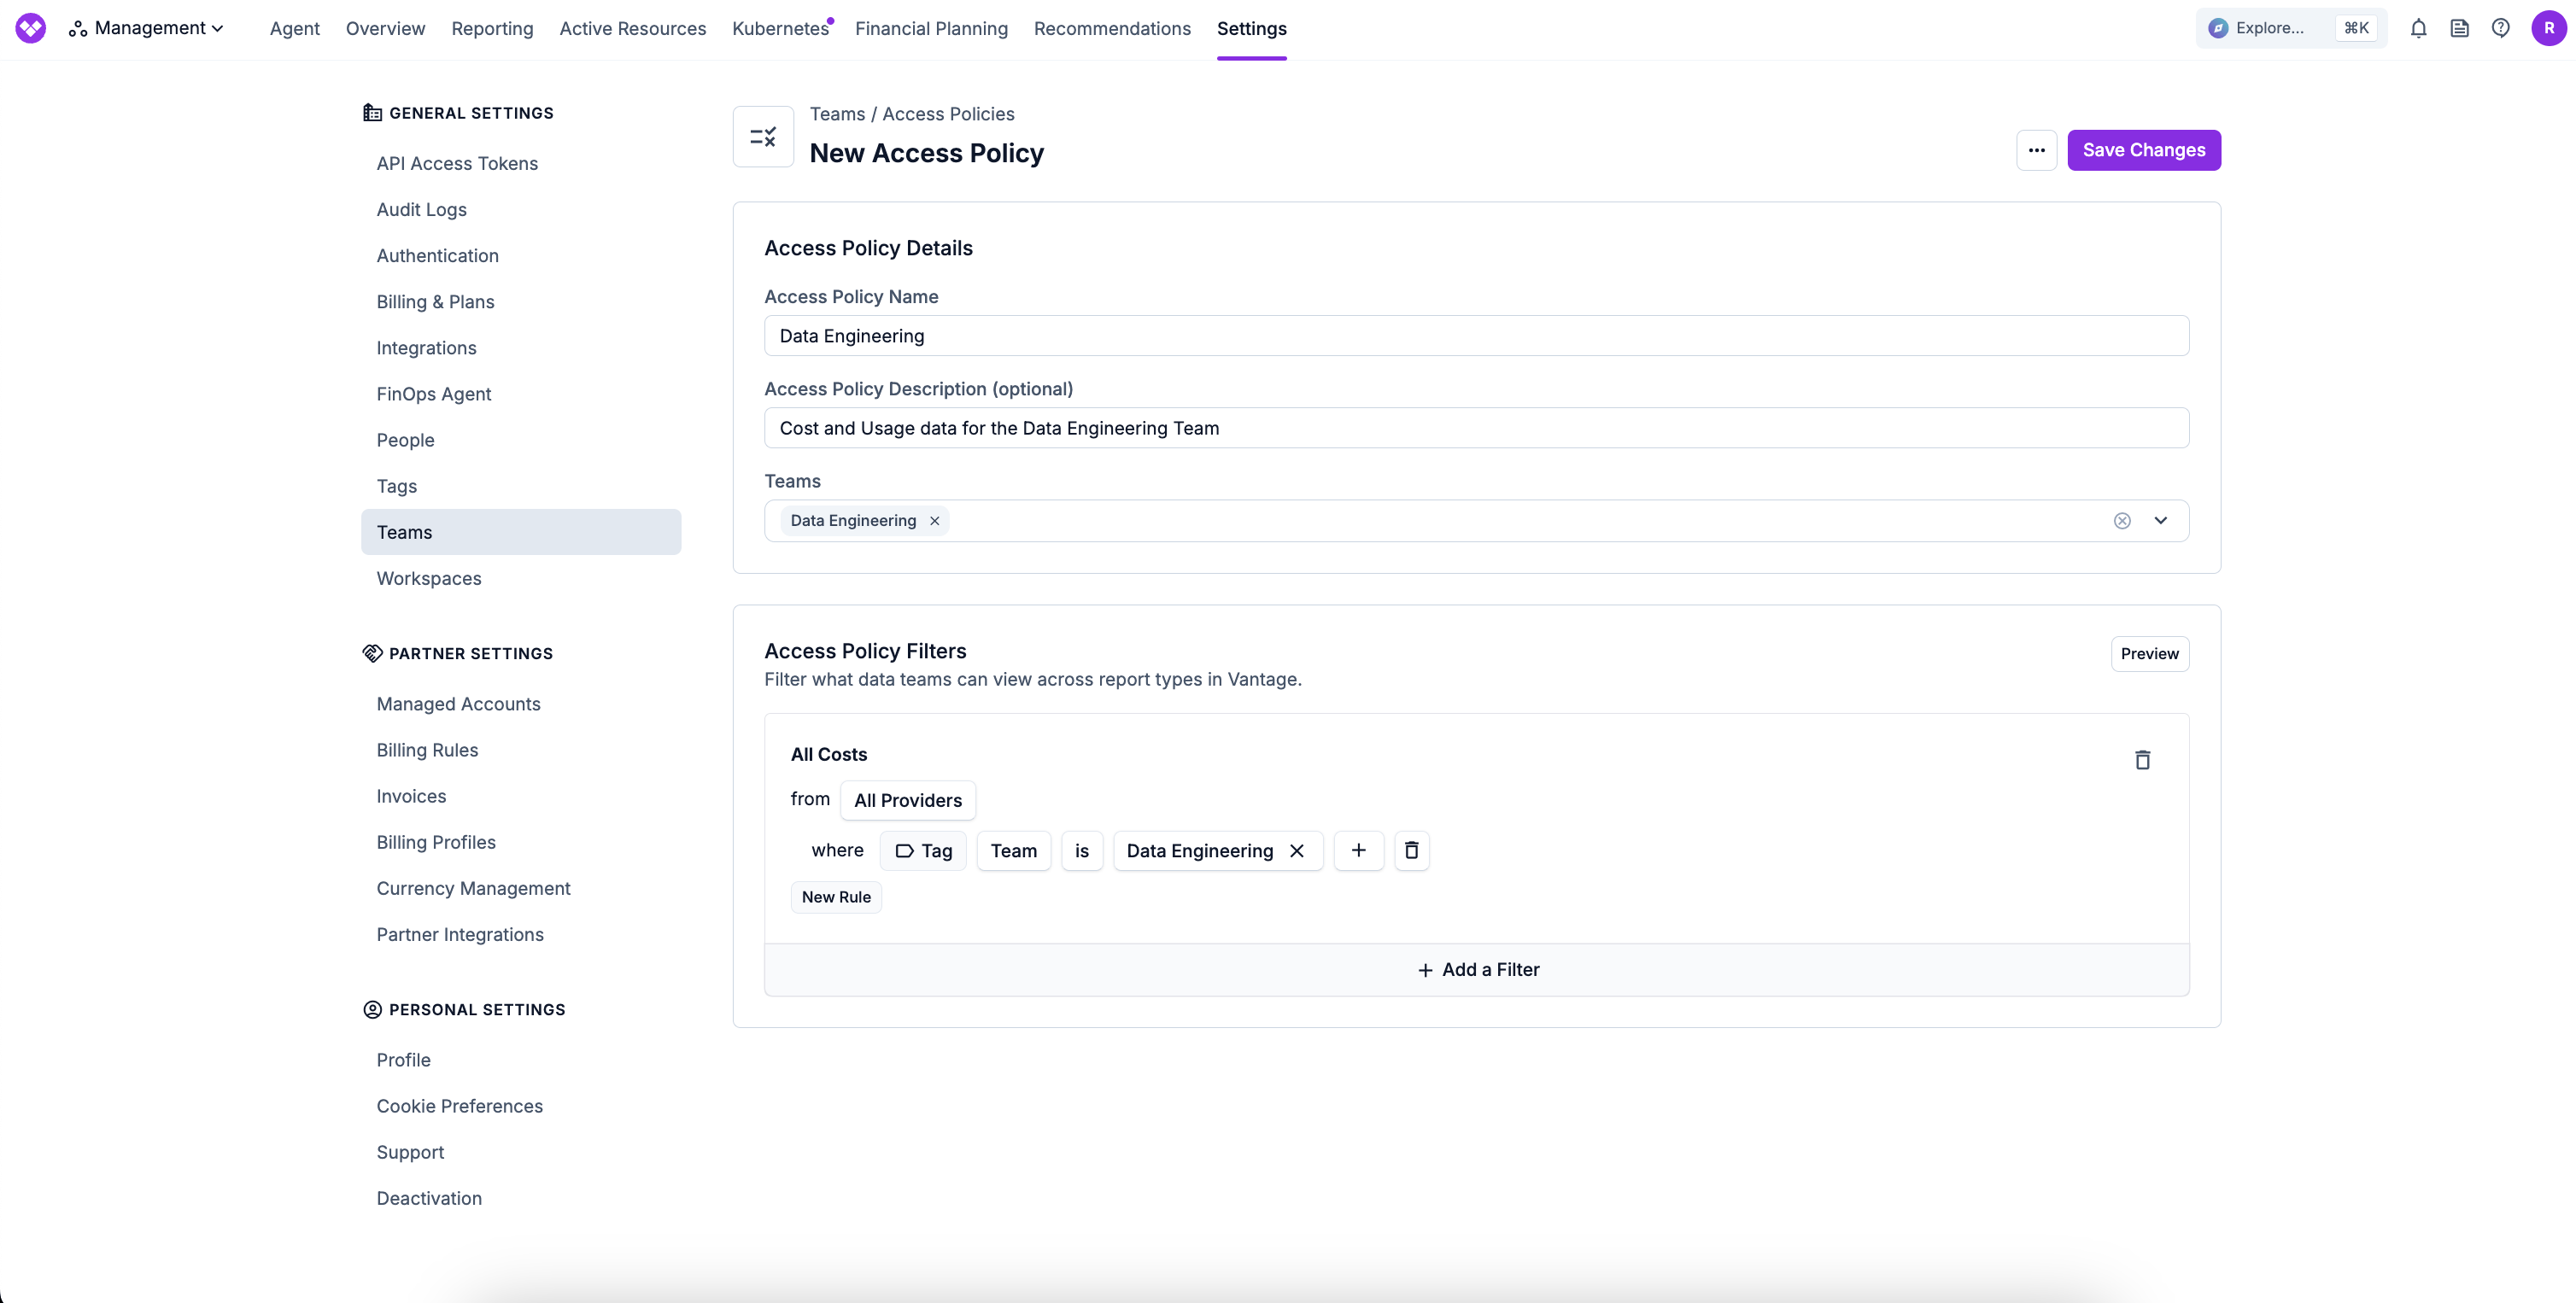This screenshot has width=2576, height=1303.
Task: Open the Management workspace dropdown
Action: 146,28
